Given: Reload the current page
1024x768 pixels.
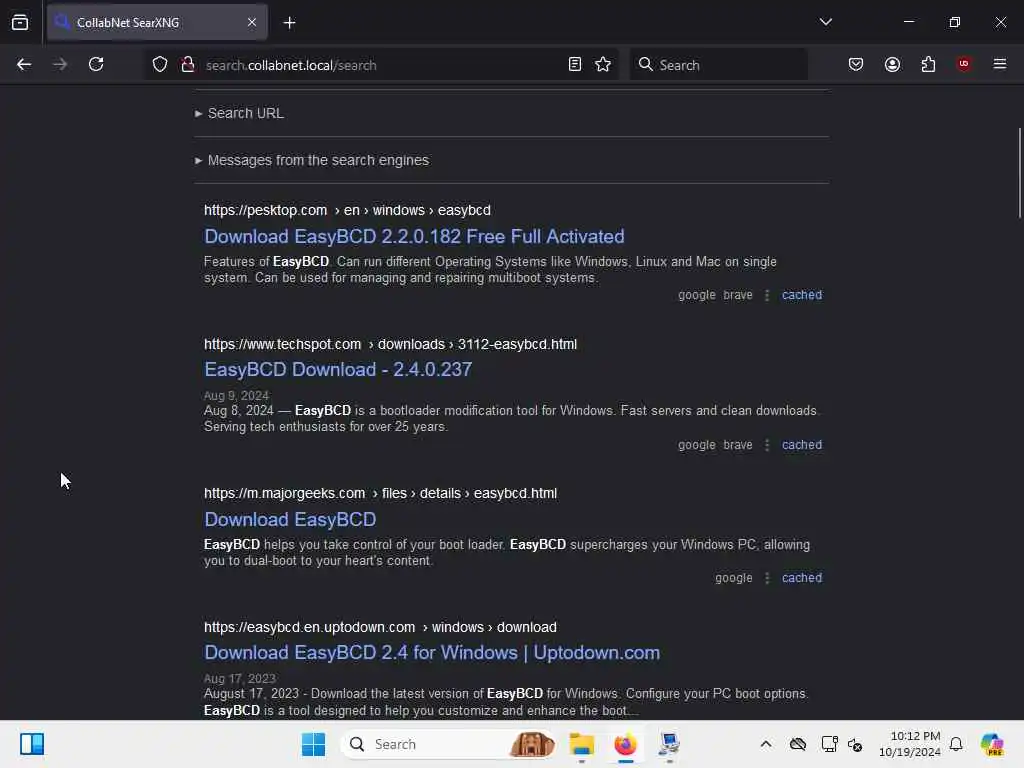Looking at the screenshot, I should click(x=96, y=64).
